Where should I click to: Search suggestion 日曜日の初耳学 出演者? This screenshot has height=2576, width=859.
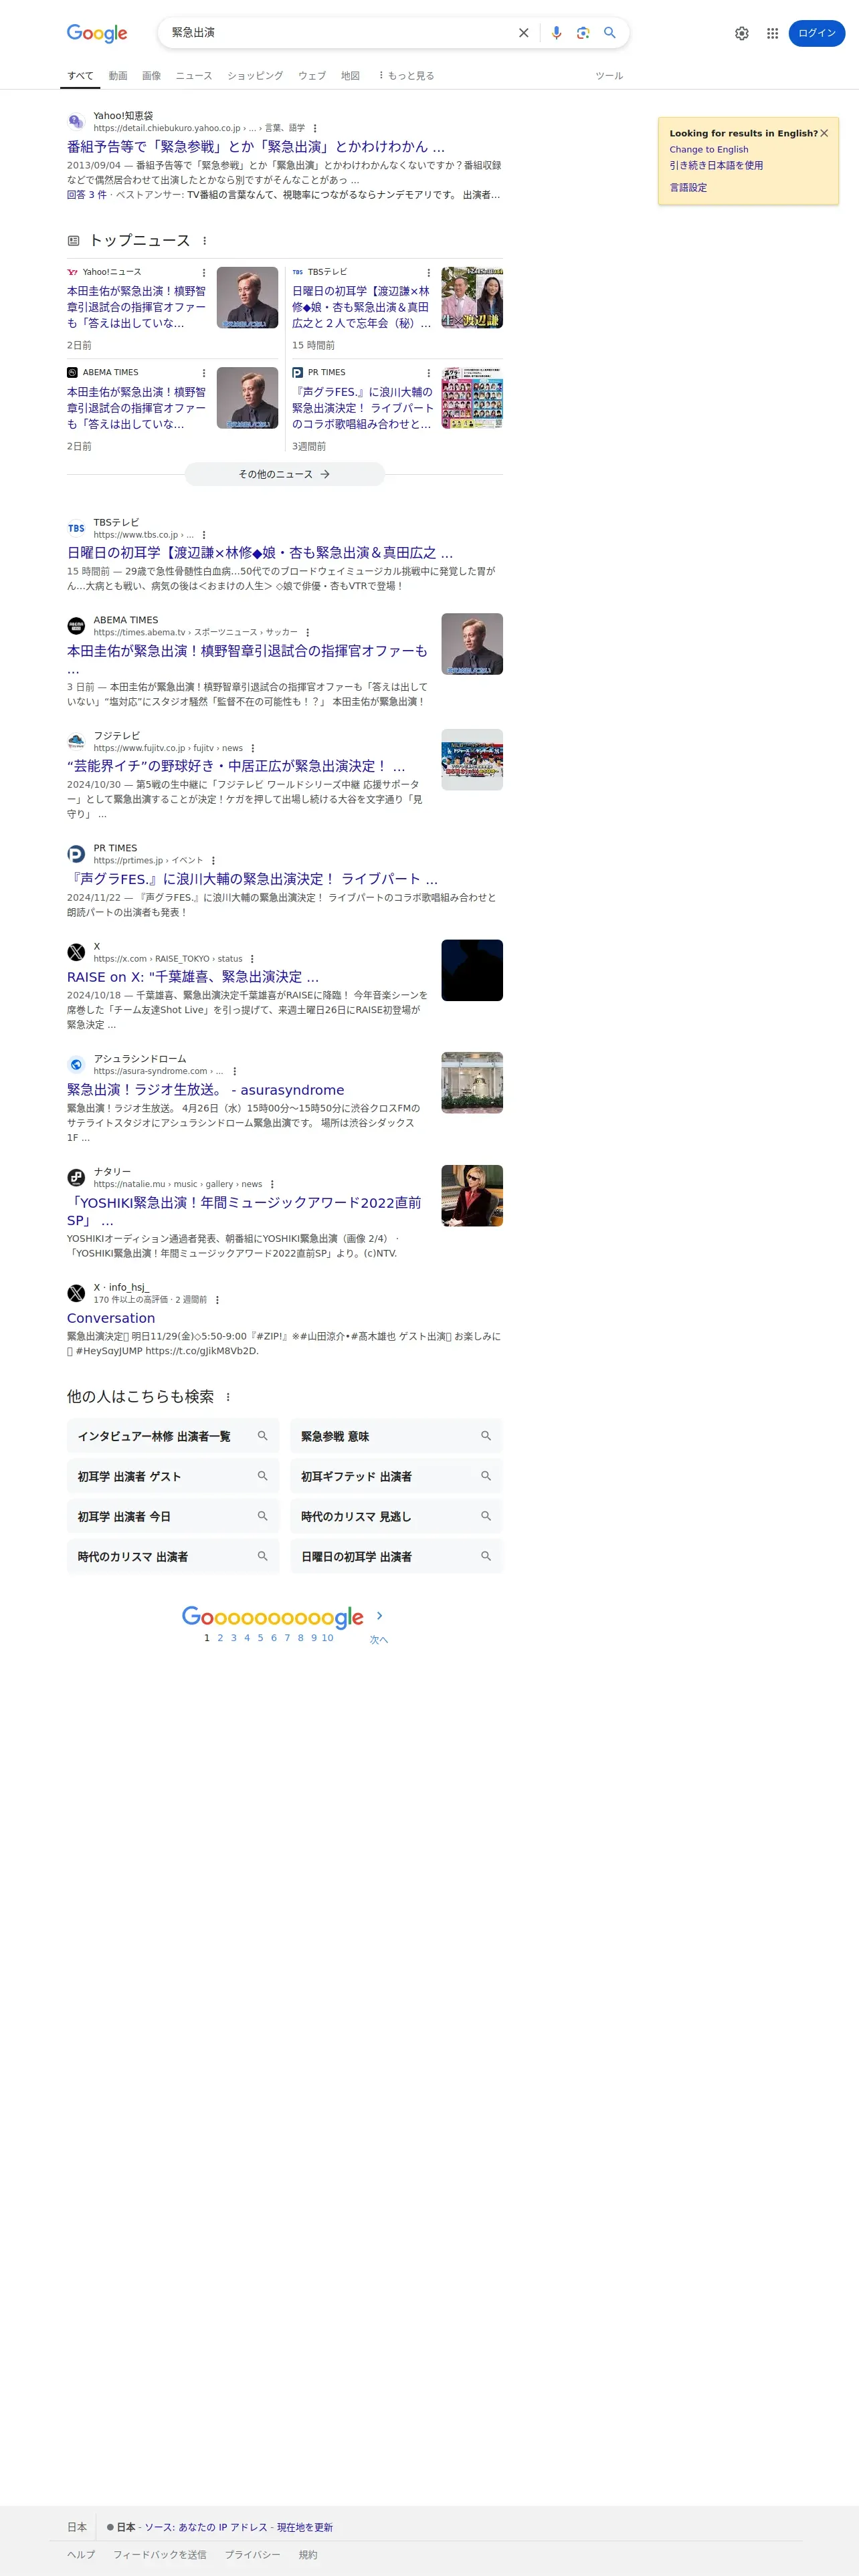(396, 1556)
